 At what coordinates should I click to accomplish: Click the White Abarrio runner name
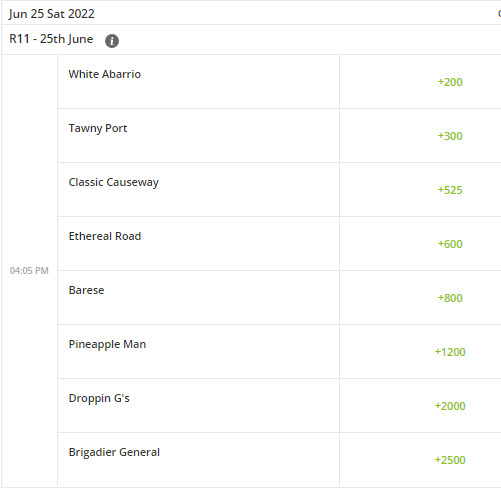[105, 74]
